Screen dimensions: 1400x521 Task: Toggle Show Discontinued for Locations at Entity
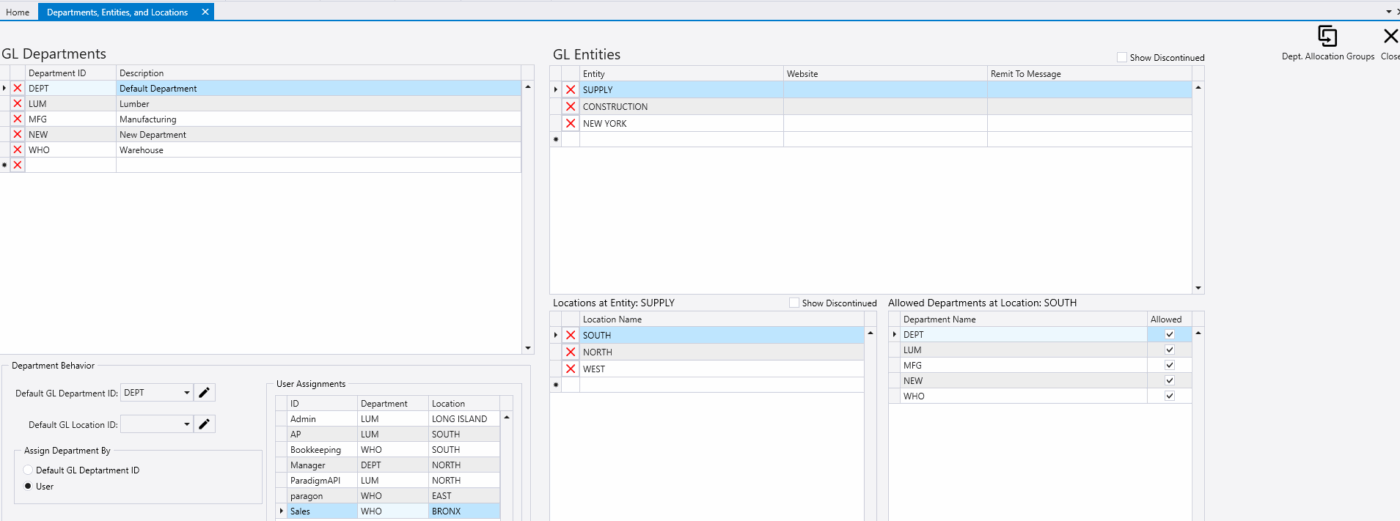(x=795, y=303)
